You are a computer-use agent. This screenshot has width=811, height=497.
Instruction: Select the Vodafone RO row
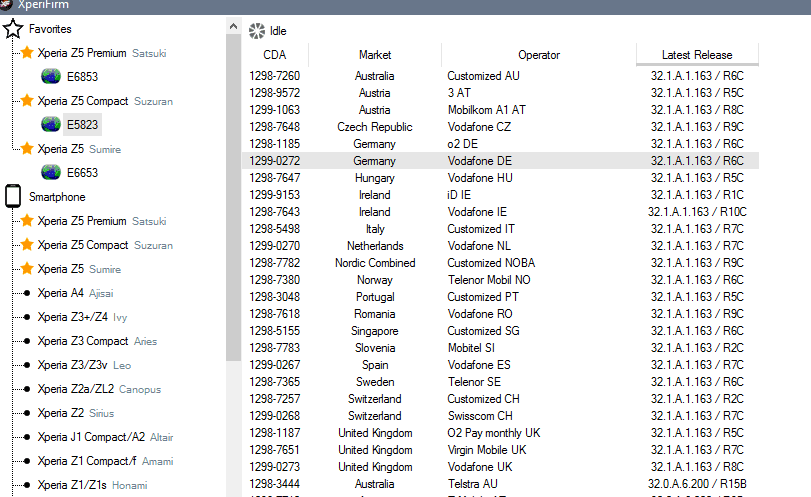click(x=500, y=314)
